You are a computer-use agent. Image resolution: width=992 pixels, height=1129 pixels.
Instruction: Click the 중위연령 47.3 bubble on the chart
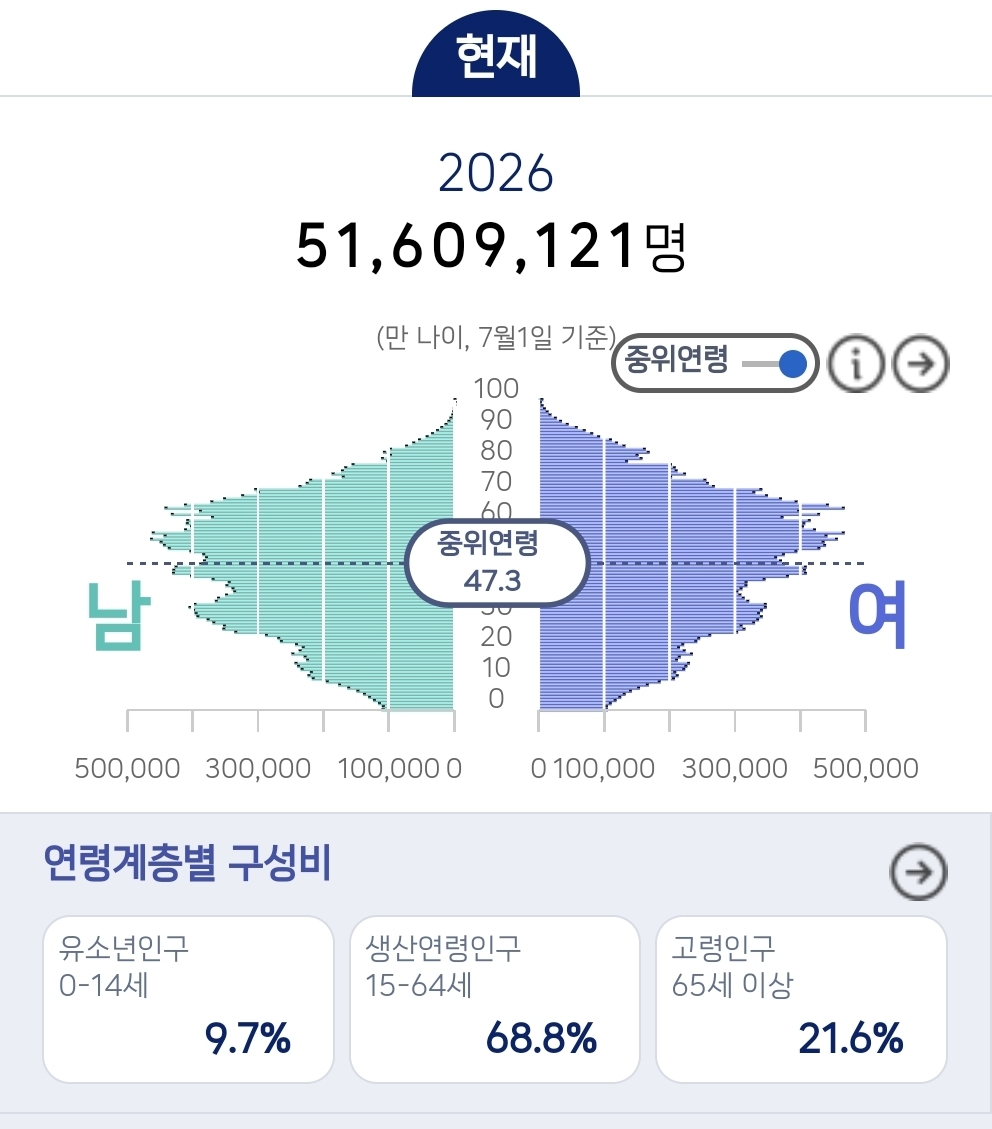pyautogui.click(x=496, y=562)
